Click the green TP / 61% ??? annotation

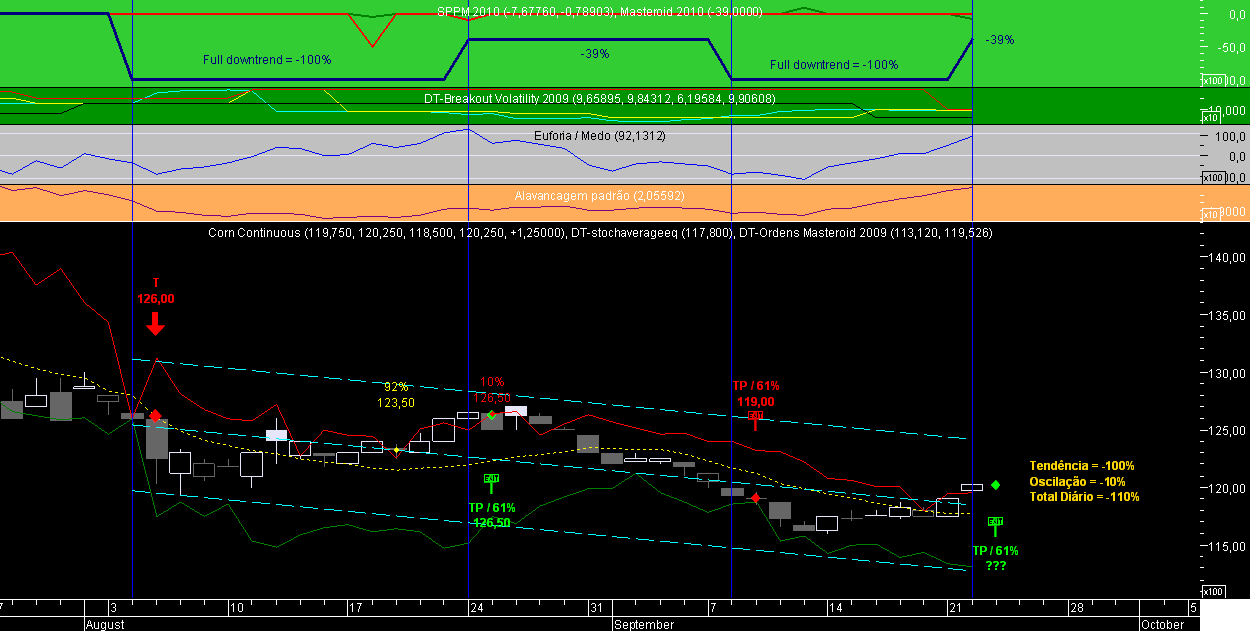[995, 558]
